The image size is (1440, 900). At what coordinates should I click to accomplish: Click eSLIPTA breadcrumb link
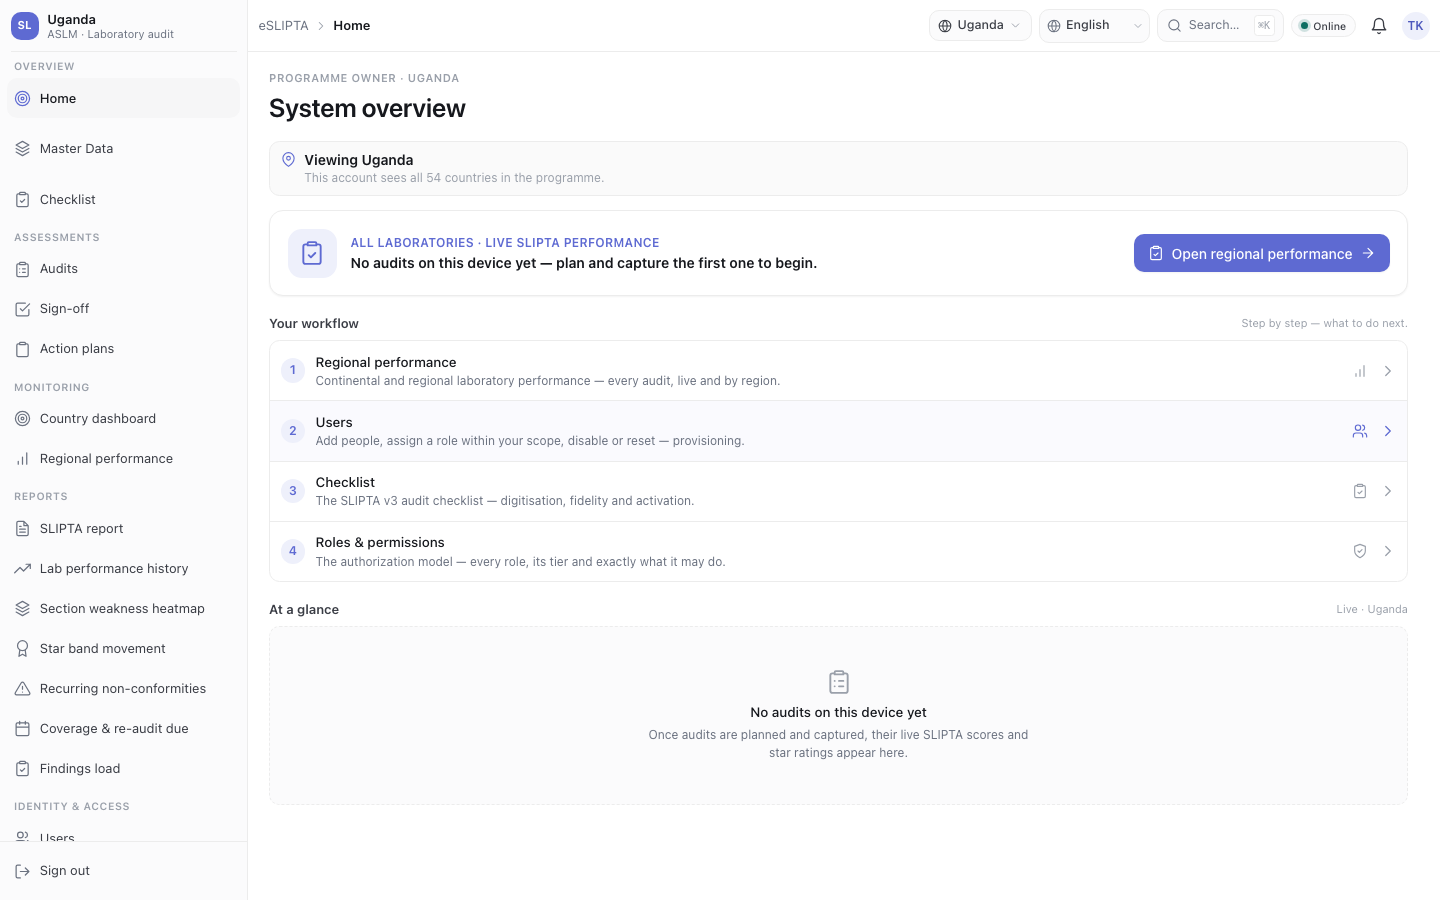coord(283,26)
